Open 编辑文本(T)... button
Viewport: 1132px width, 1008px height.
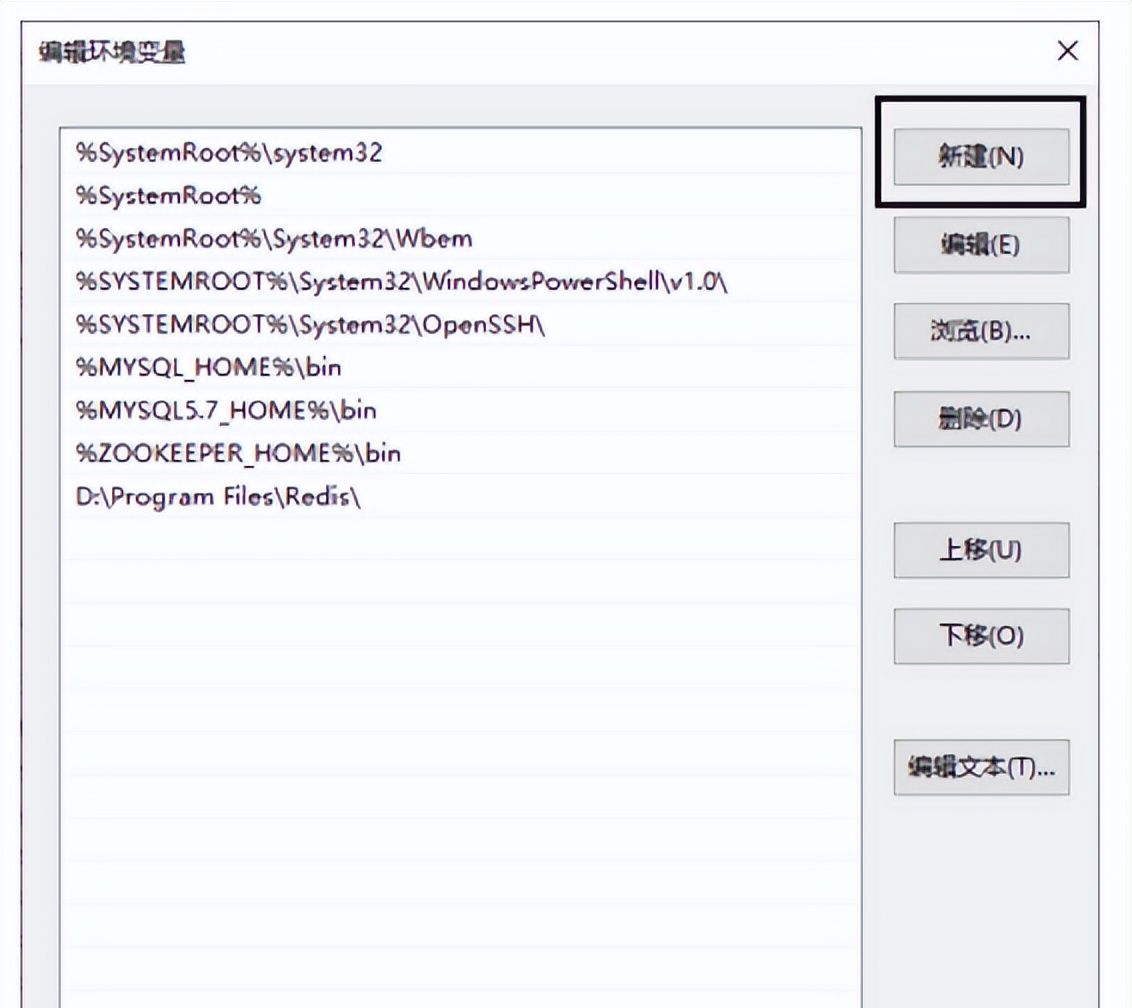981,768
